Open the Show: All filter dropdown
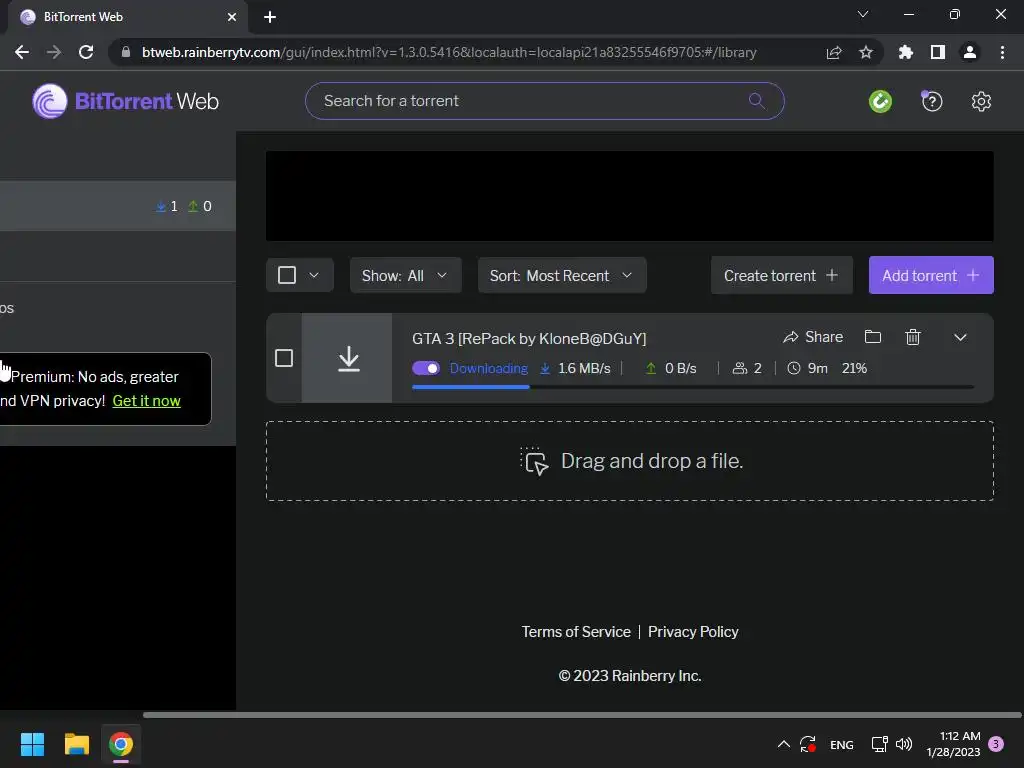The image size is (1024, 768). [406, 275]
